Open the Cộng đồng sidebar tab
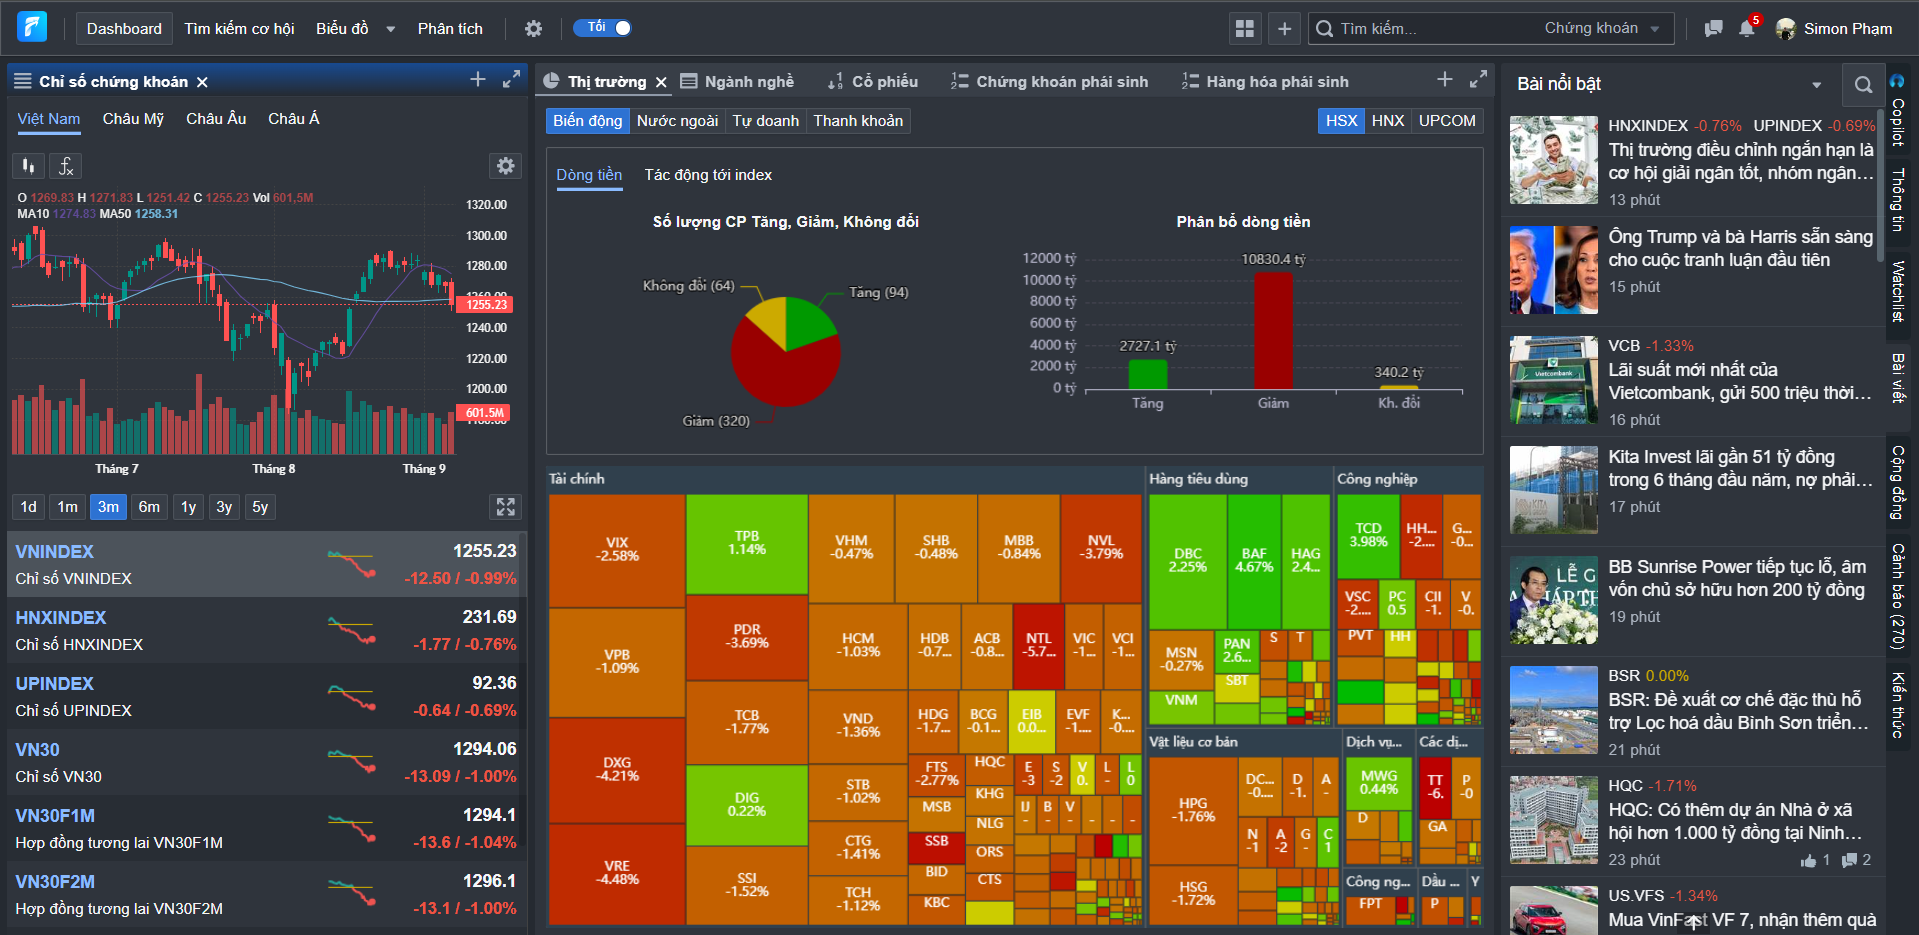1919x935 pixels. [1897, 482]
